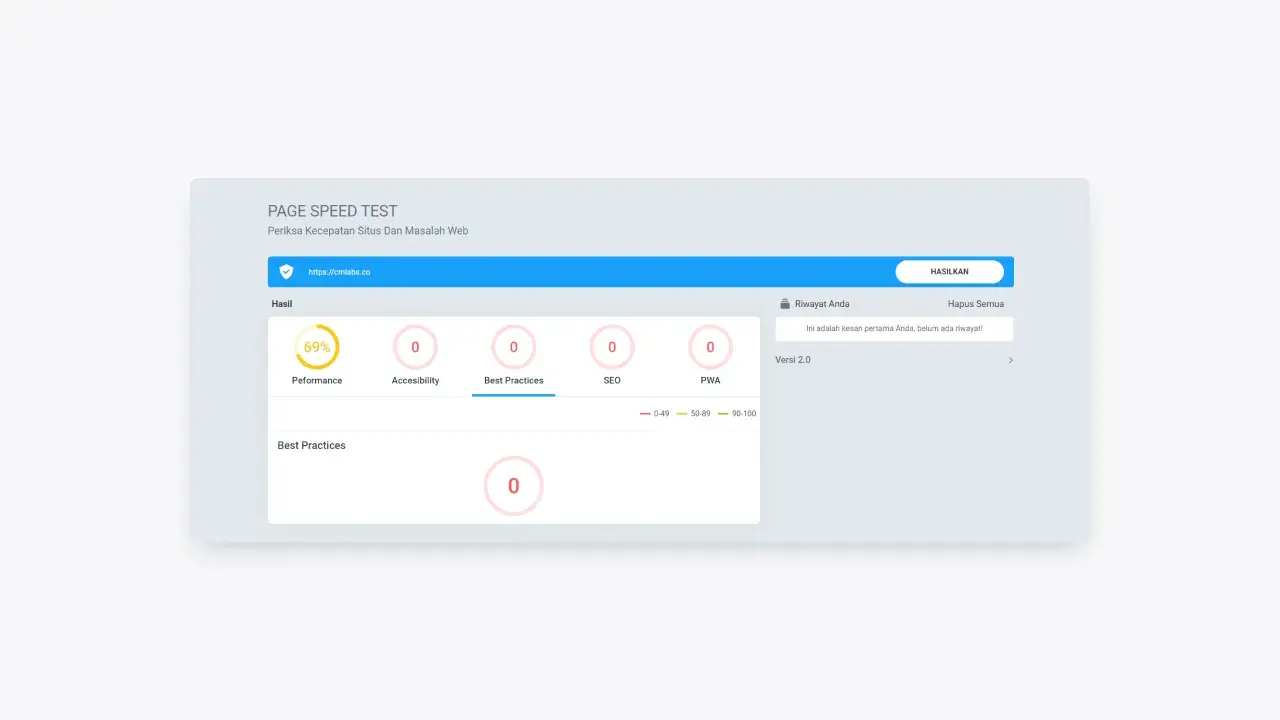Image resolution: width=1280 pixels, height=720 pixels.
Task: Click the green 90-100 legend marker
Action: click(x=723, y=414)
